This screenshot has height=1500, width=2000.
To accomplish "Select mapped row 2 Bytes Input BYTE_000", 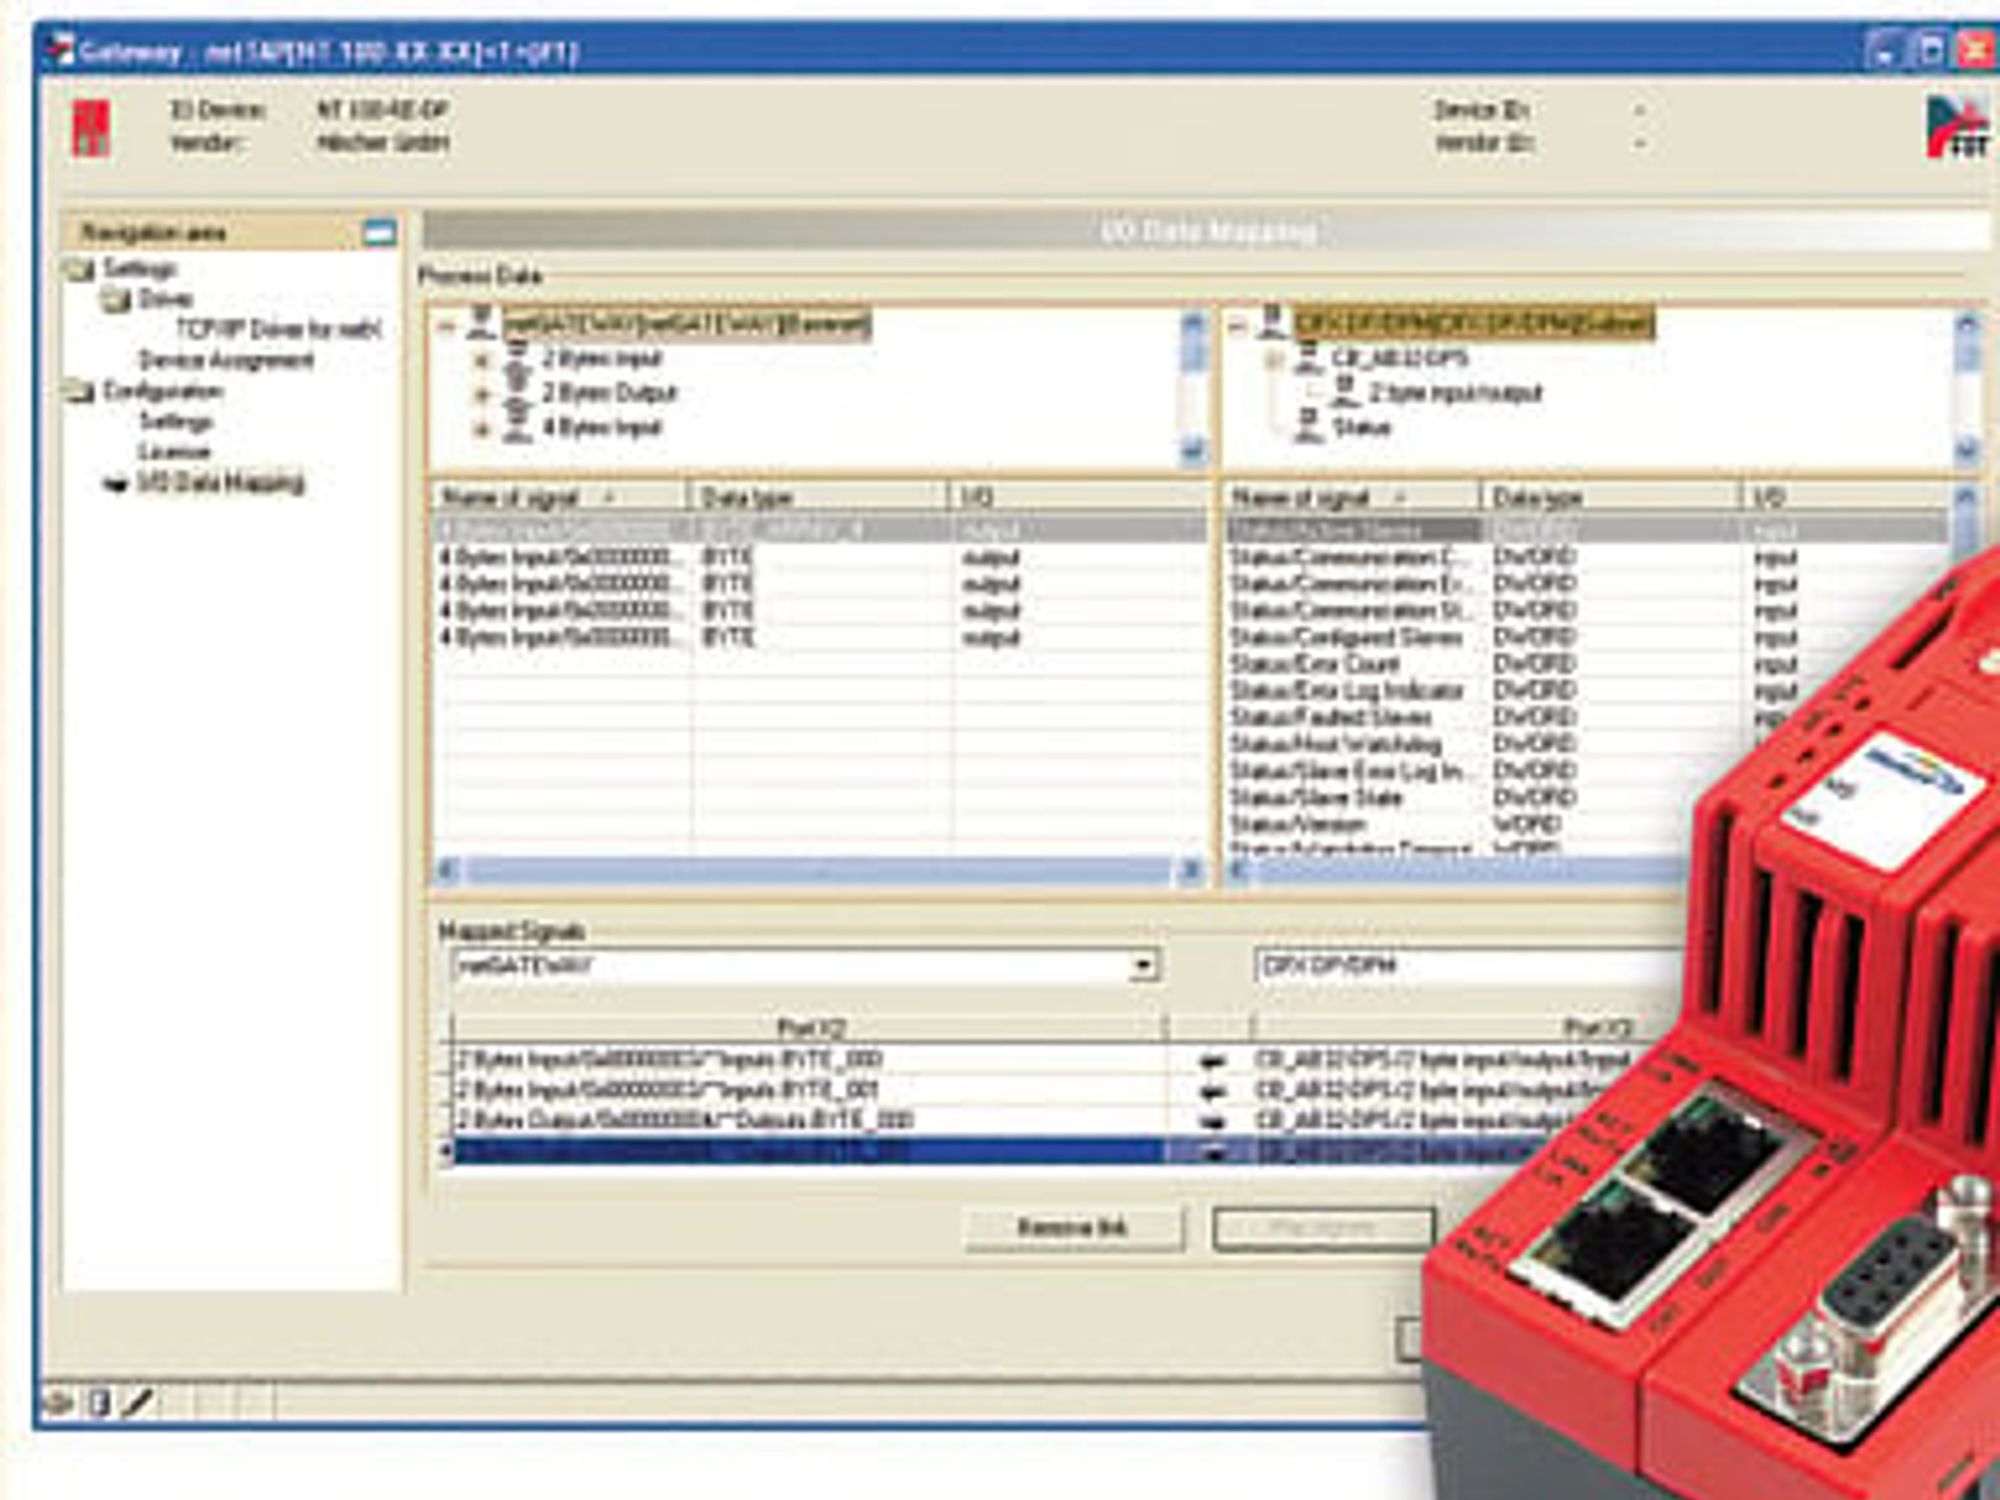I will click(808, 1060).
